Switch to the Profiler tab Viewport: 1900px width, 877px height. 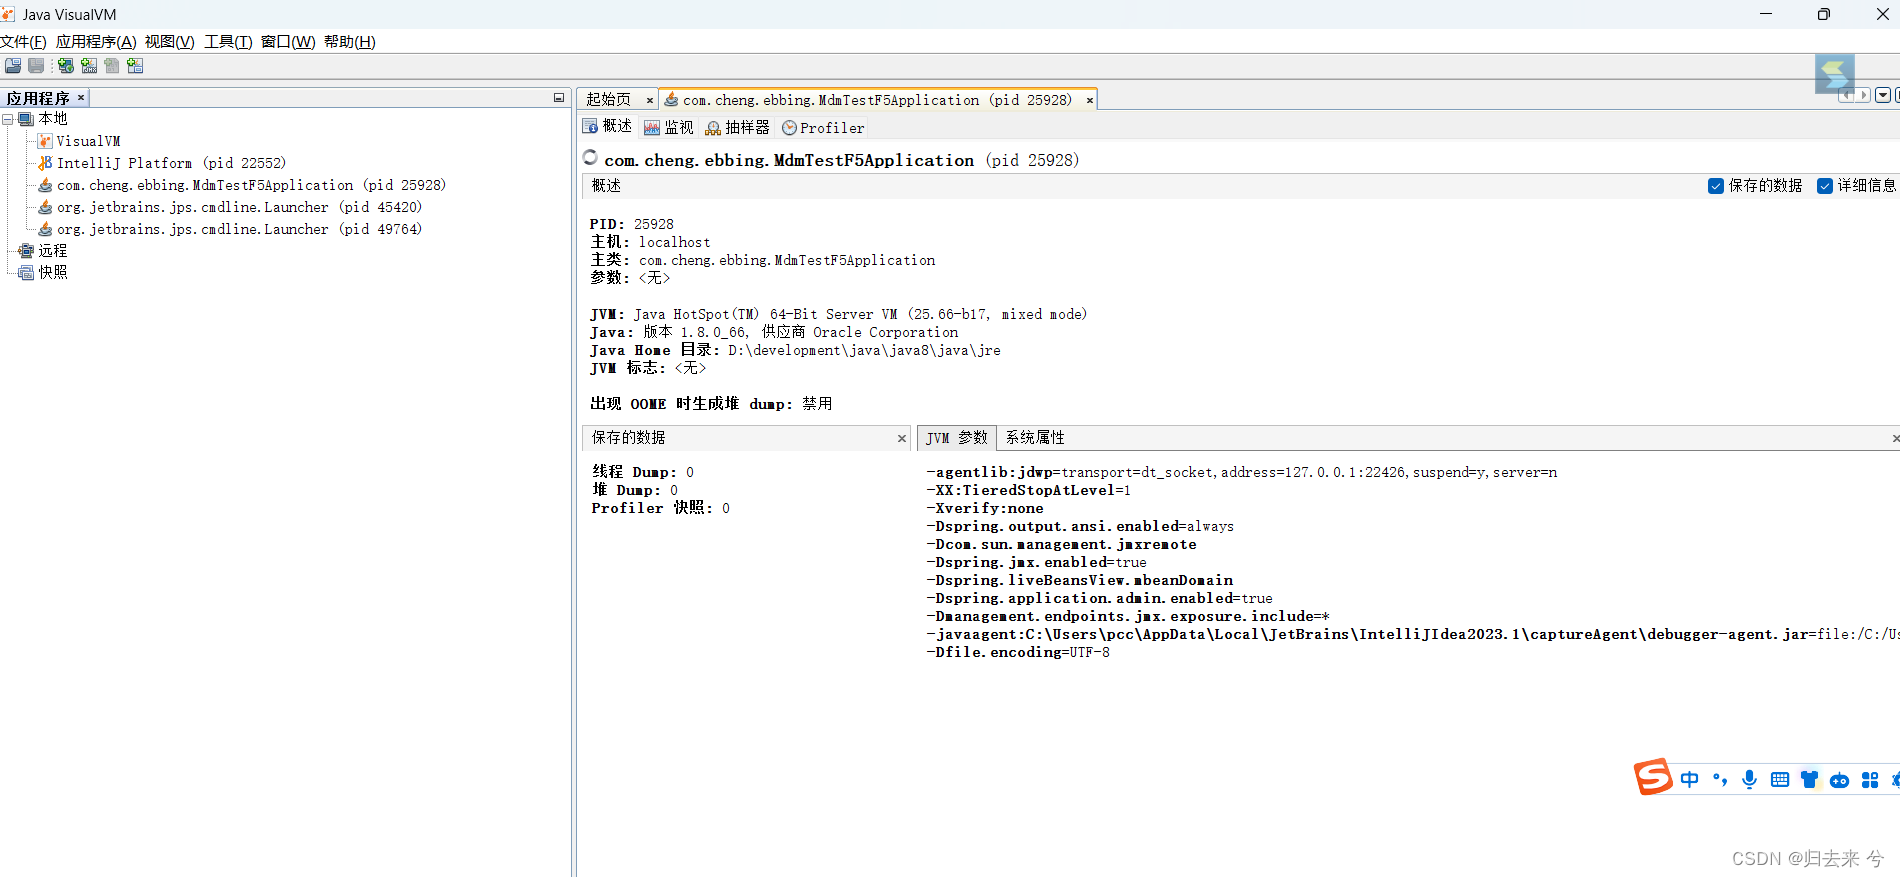pyautogui.click(x=823, y=128)
